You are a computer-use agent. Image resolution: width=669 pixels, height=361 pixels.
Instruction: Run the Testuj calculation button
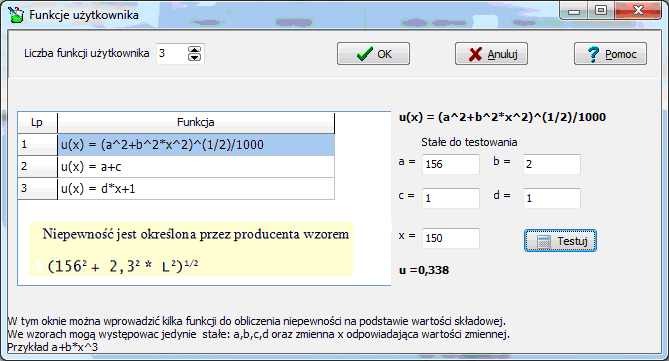(x=560, y=241)
